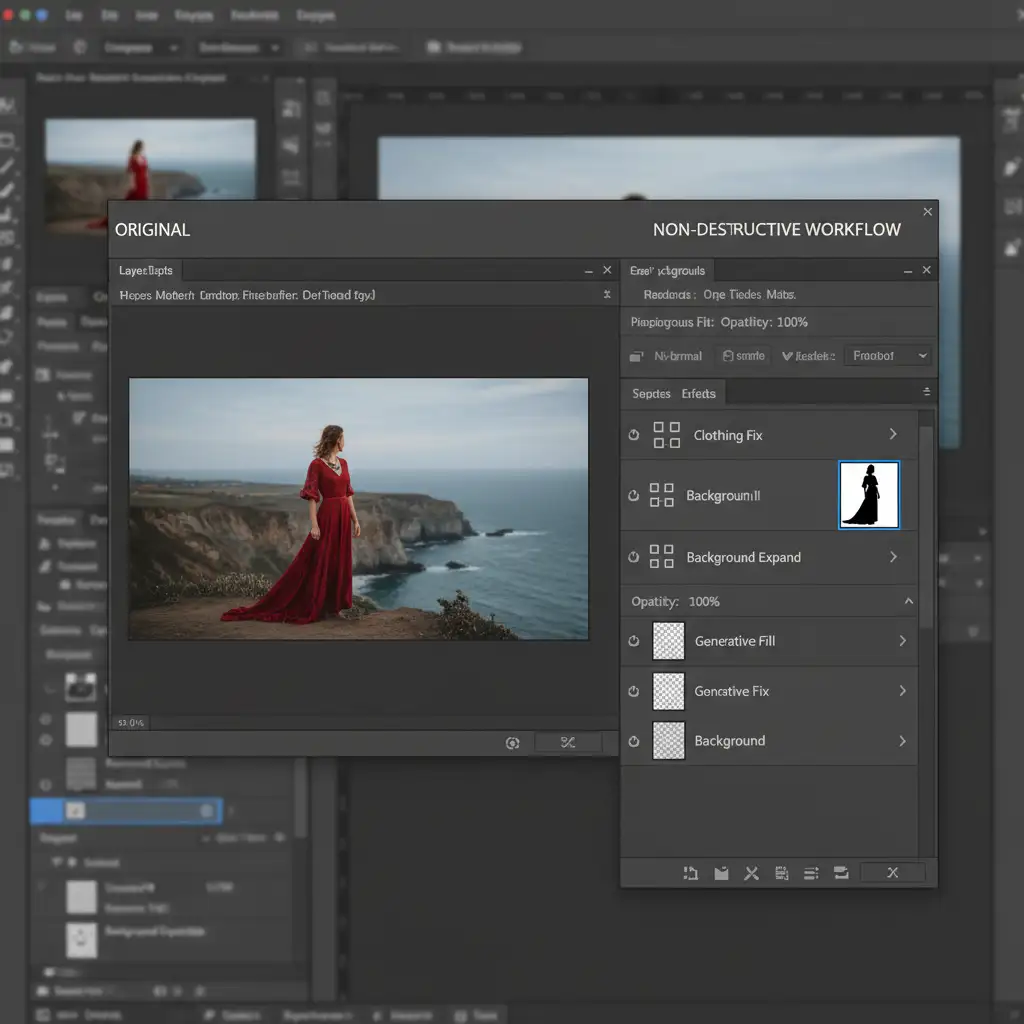Select the woman silhouette mask thumbnail
This screenshot has width=1024, height=1024.
pos(868,495)
